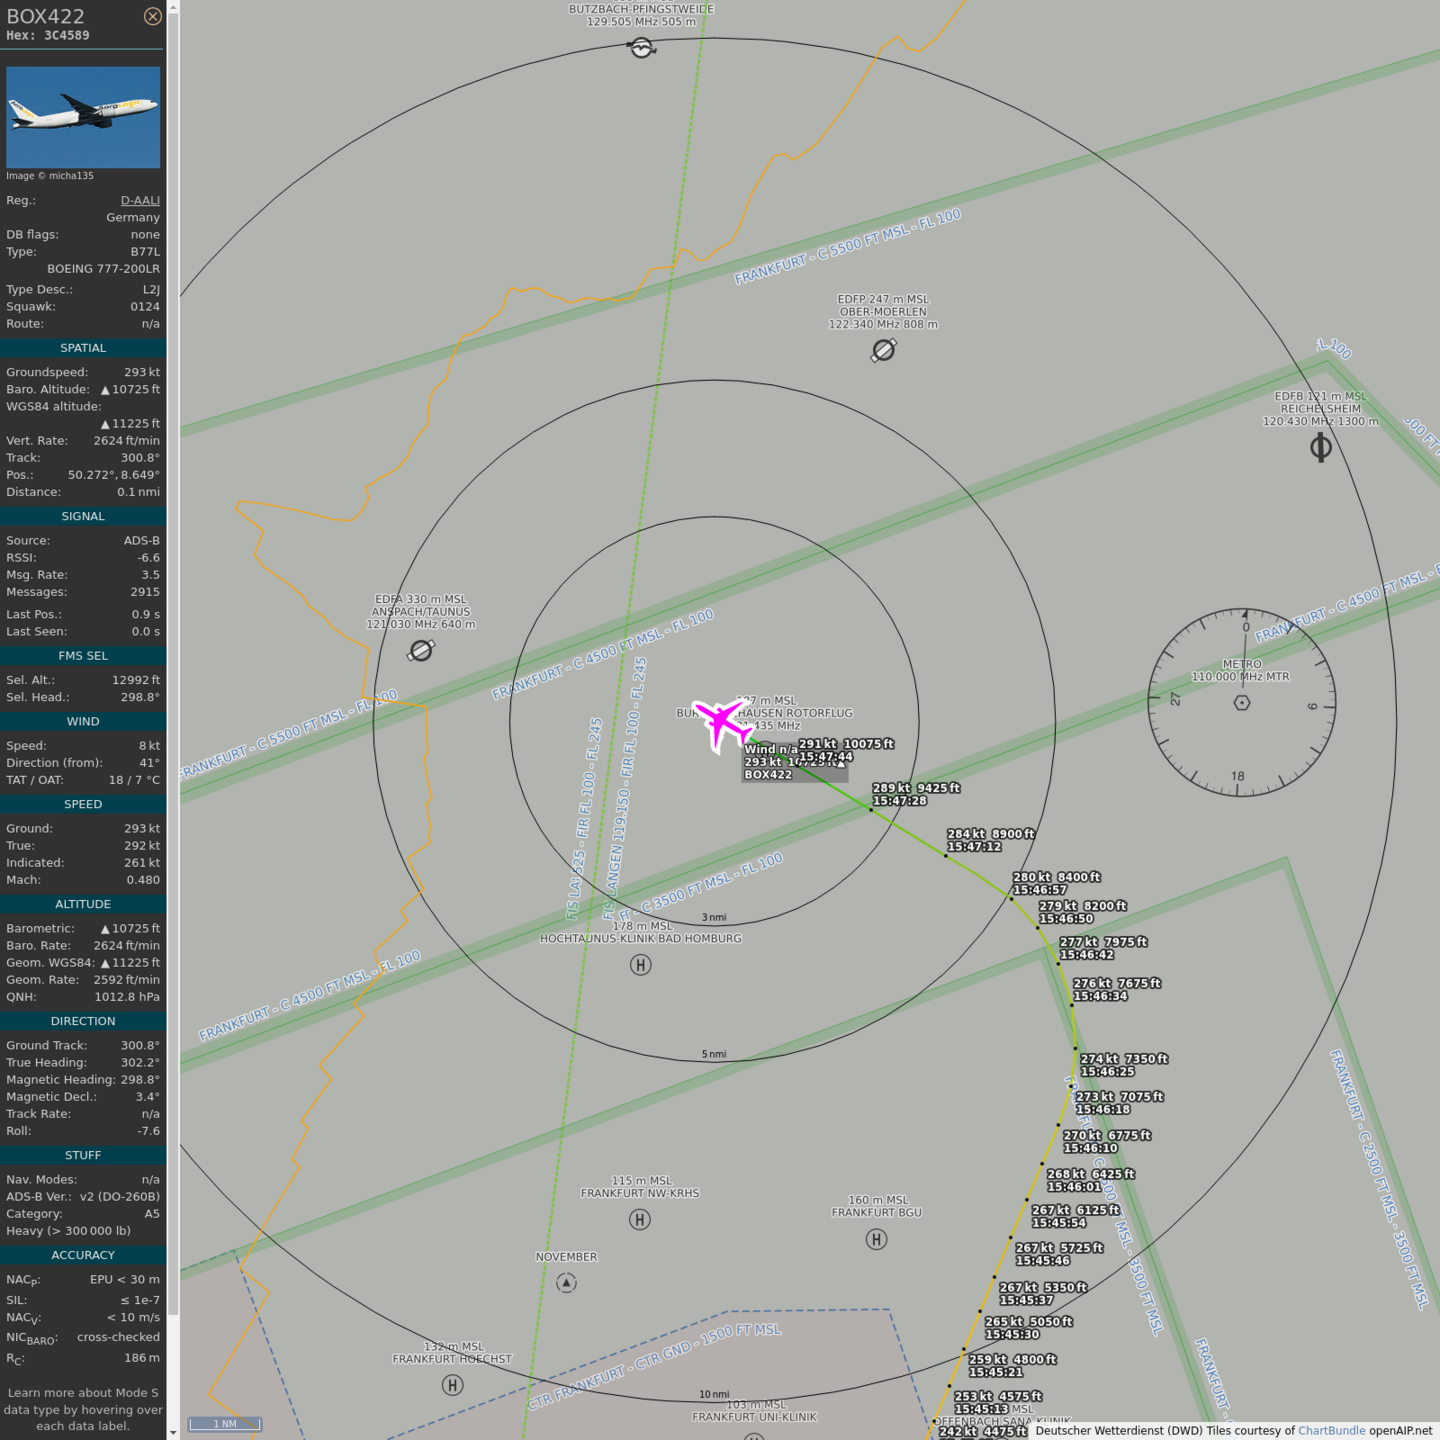Select the magenta BOX422 aircraft icon

721,723
